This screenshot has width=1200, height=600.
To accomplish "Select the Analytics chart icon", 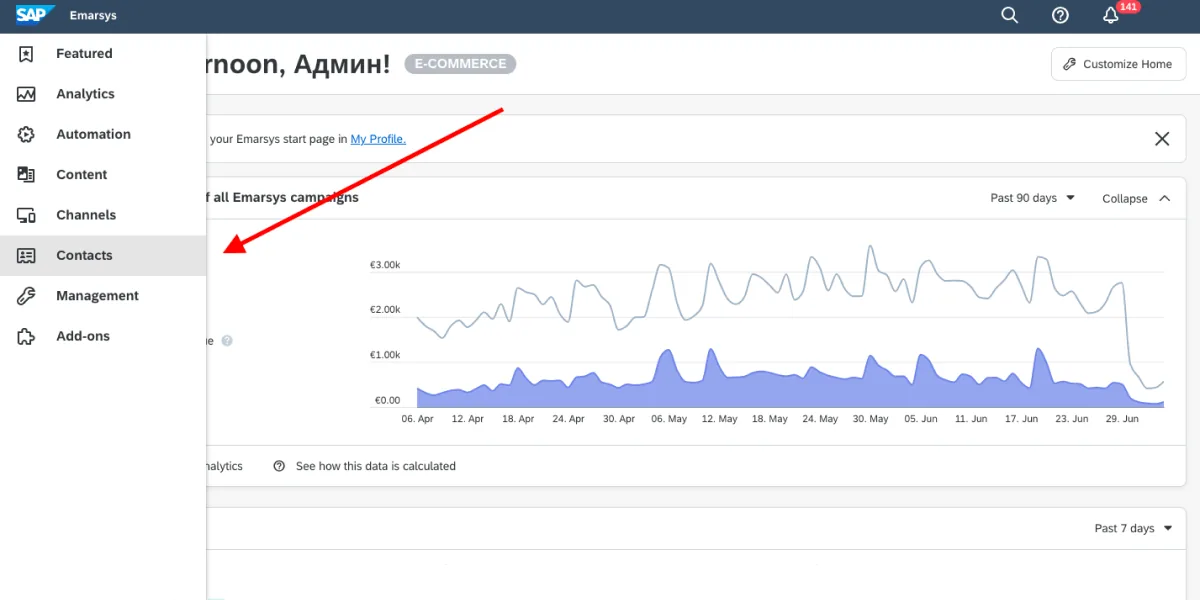I will (x=26, y=94).
